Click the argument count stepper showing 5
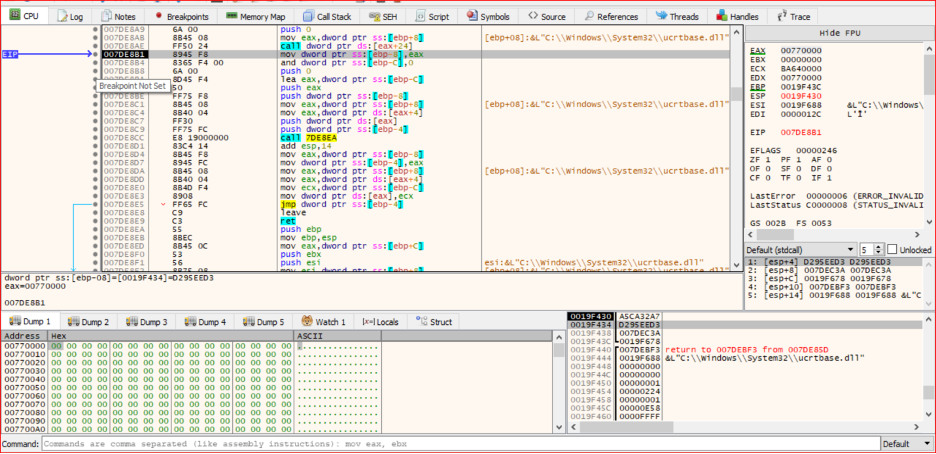Image resolution: width=936 pixels, height=454 pixels. point(870,249)
